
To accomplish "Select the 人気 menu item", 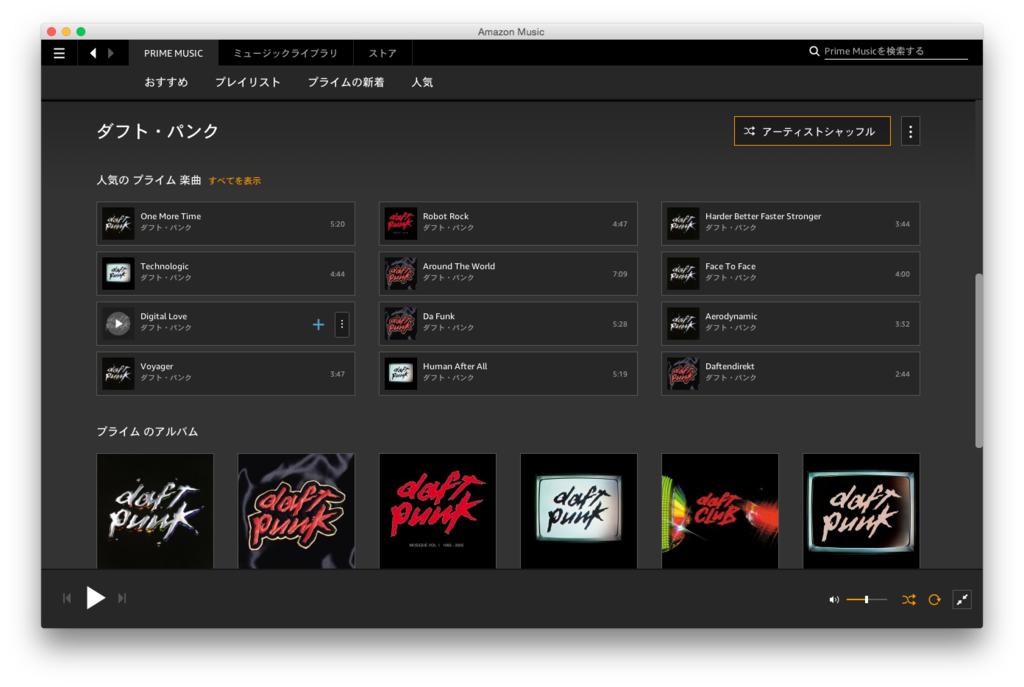I will click(x=422, y=82).
